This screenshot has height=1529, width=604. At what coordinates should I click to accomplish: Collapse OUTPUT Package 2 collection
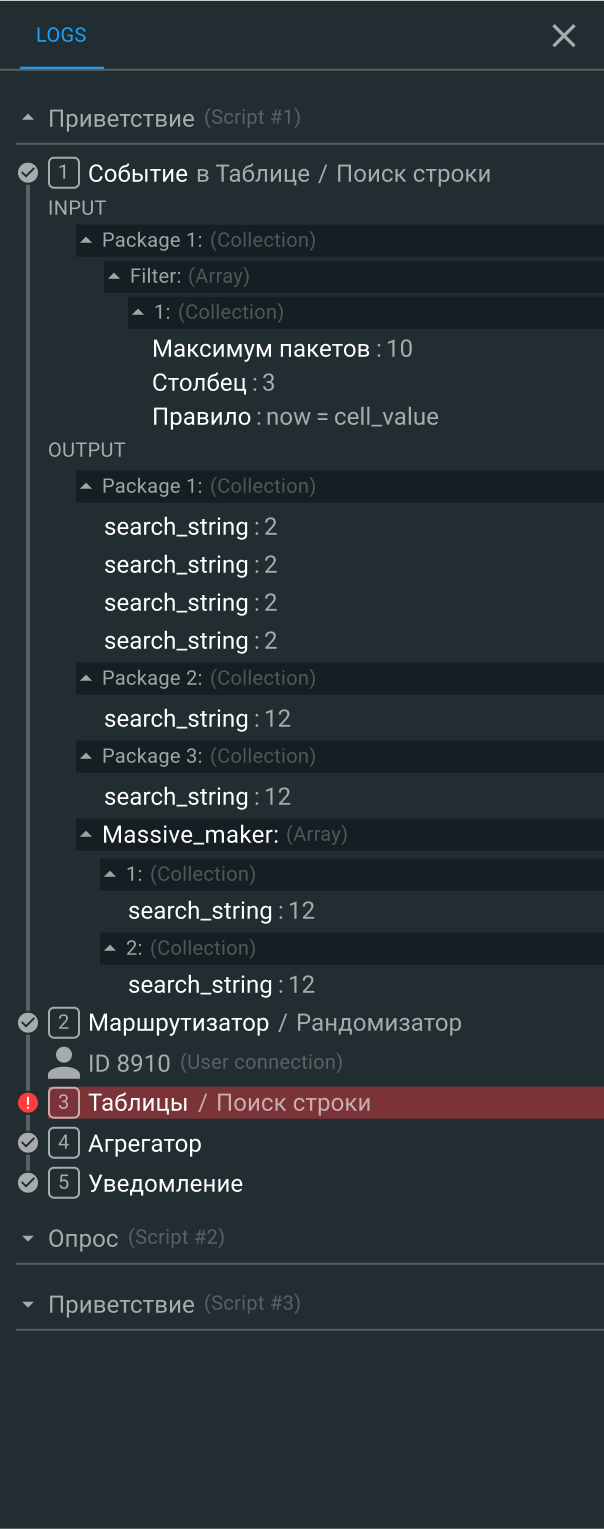point(88,678)
